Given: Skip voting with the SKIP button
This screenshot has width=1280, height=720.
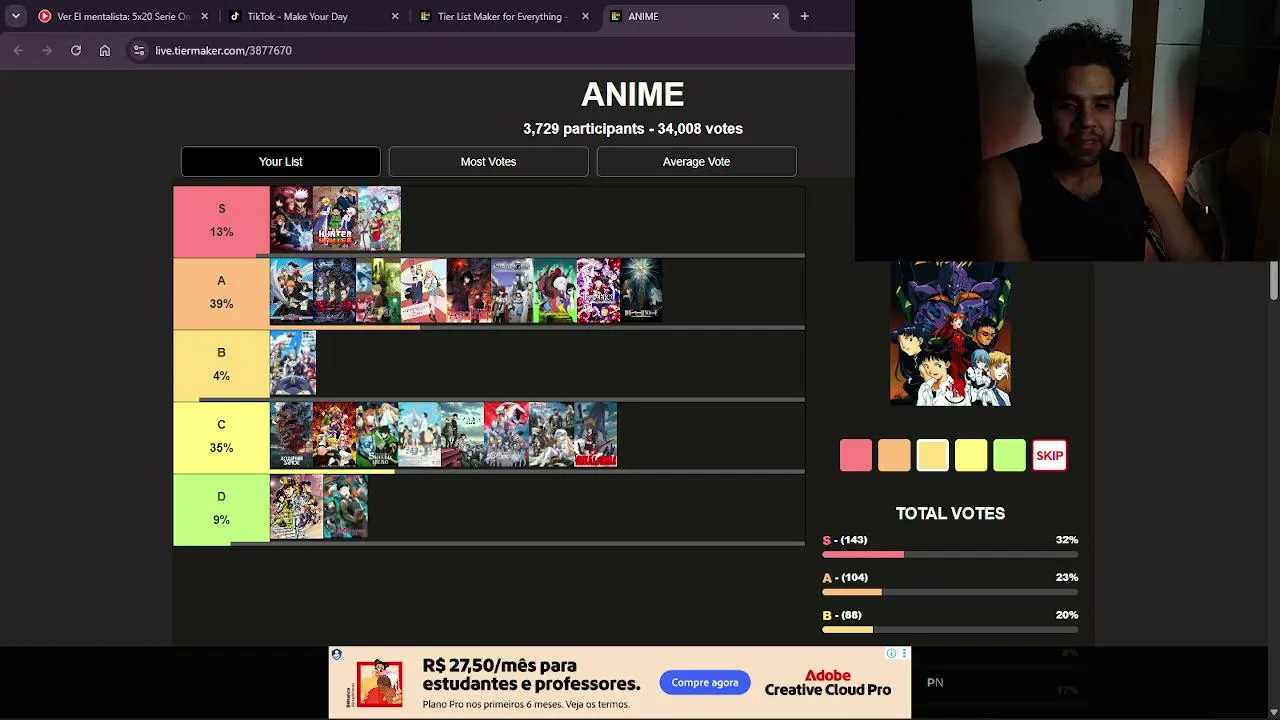Looking at the screenshot, I should (x=1049, y=455).
